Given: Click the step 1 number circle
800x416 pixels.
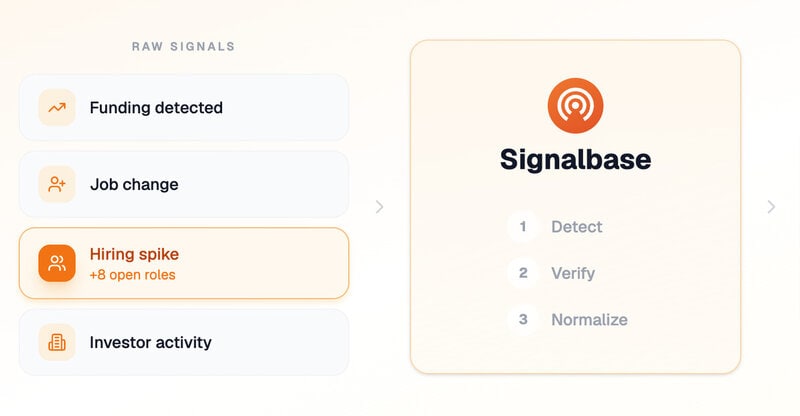Looking at the screenshot, I should point(523,227).
